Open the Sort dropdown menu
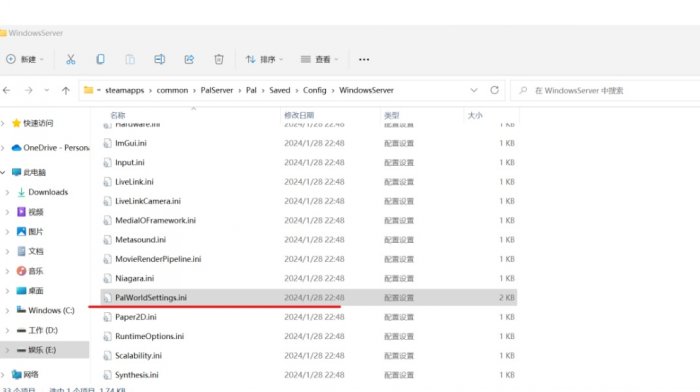This screenshot has height=392, width=700. tap(264, 59)
